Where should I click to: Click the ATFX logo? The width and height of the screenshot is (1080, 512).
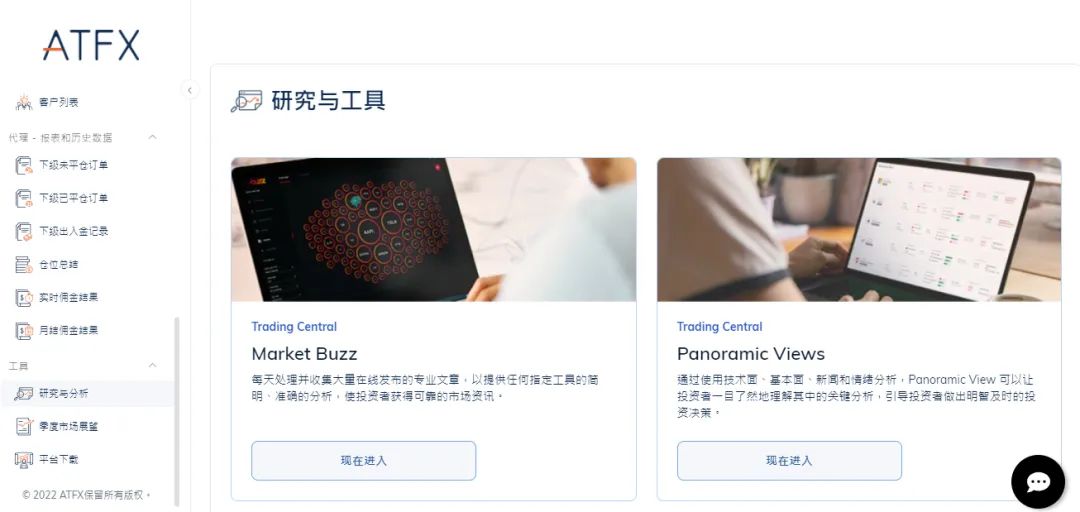[x=90, y=45]
